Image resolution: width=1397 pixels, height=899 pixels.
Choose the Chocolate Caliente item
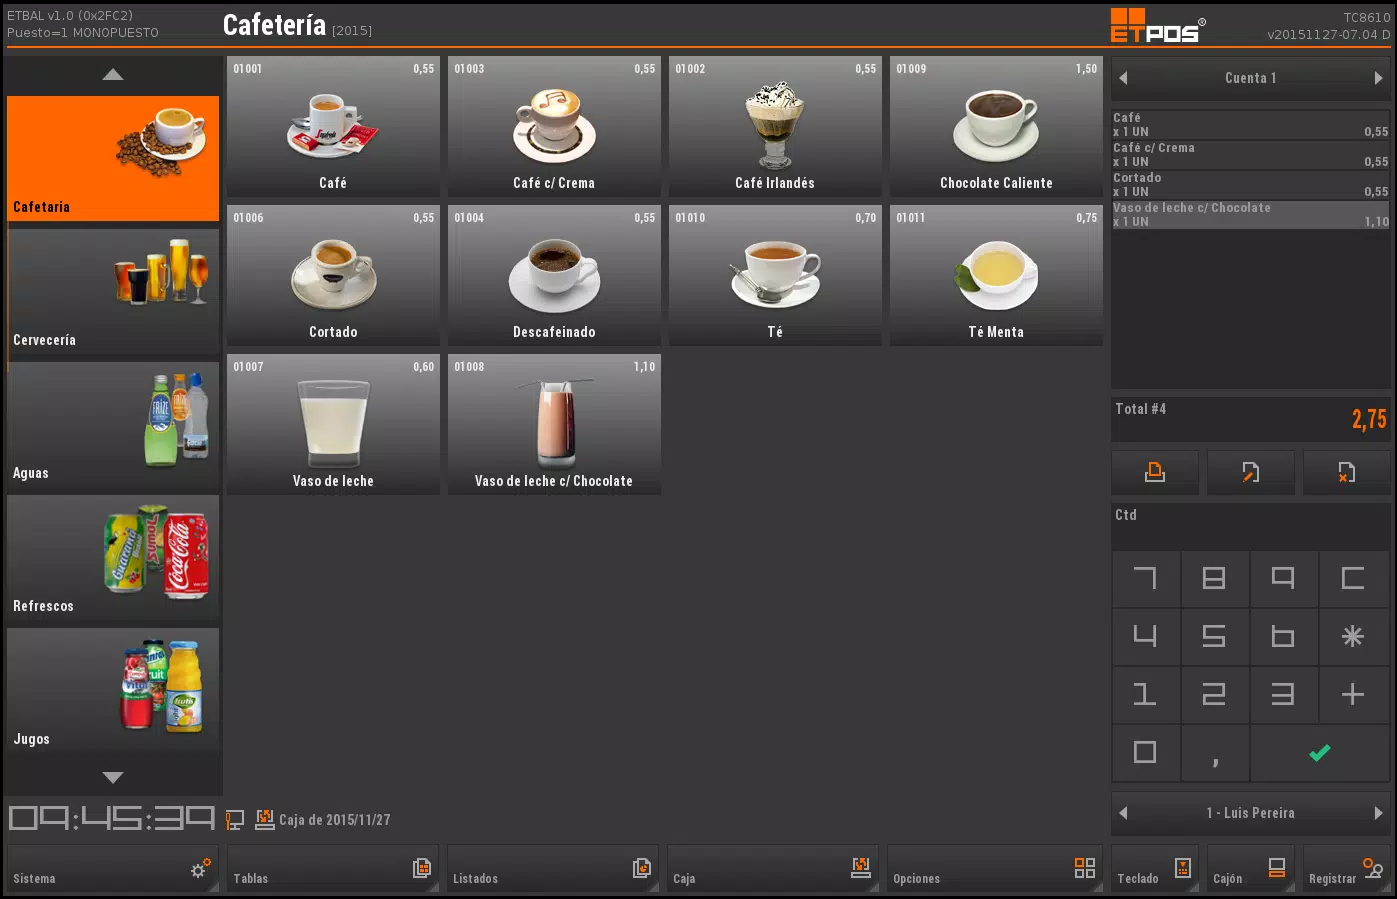click(996, 126)
